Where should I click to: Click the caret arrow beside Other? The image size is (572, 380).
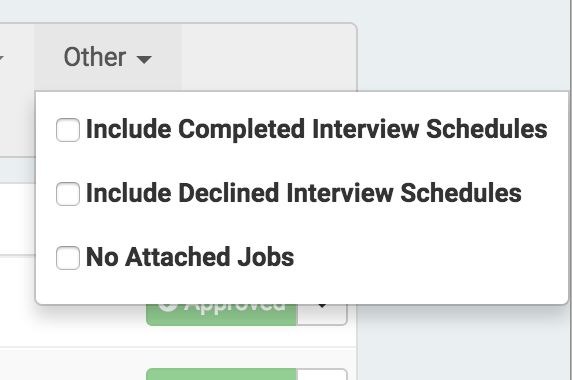tap(144, 59)
